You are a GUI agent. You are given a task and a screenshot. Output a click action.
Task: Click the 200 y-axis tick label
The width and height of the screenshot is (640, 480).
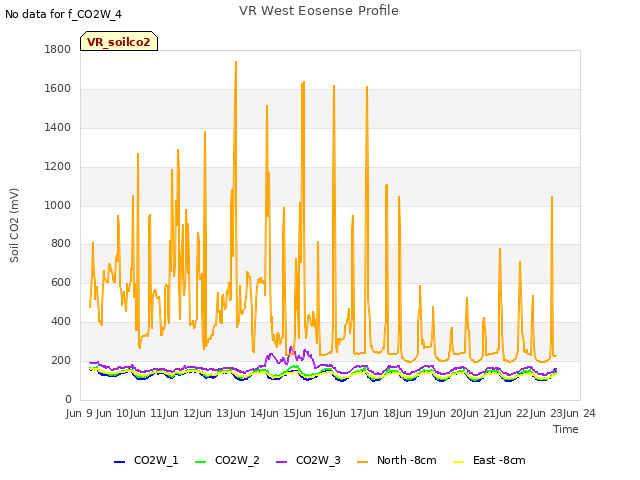[61, 360]
